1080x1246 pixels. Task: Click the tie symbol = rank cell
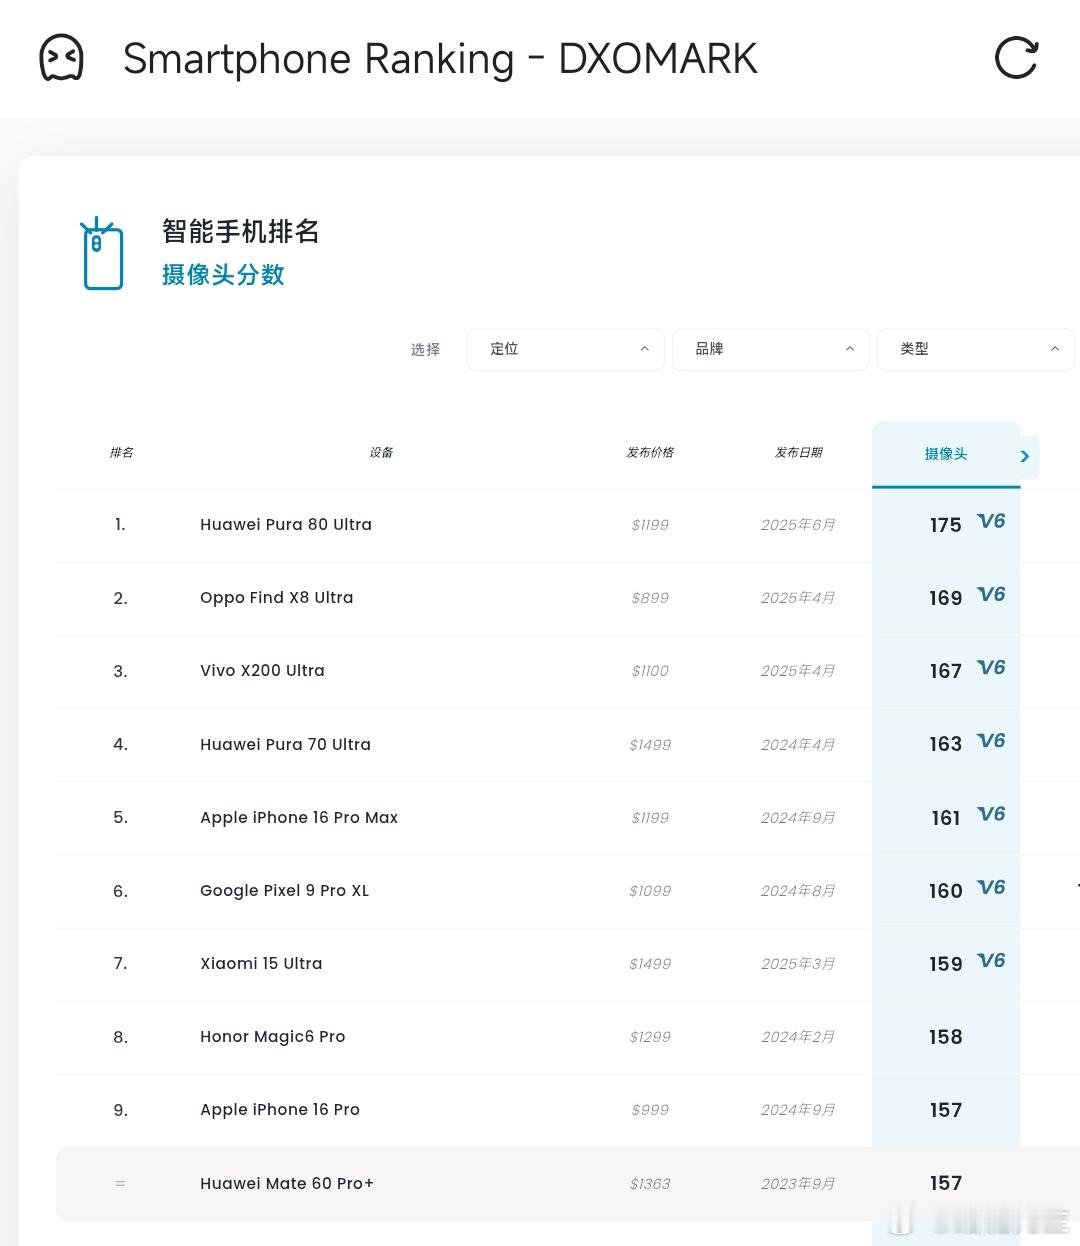pyautogui.click(x=120, y=1184)
